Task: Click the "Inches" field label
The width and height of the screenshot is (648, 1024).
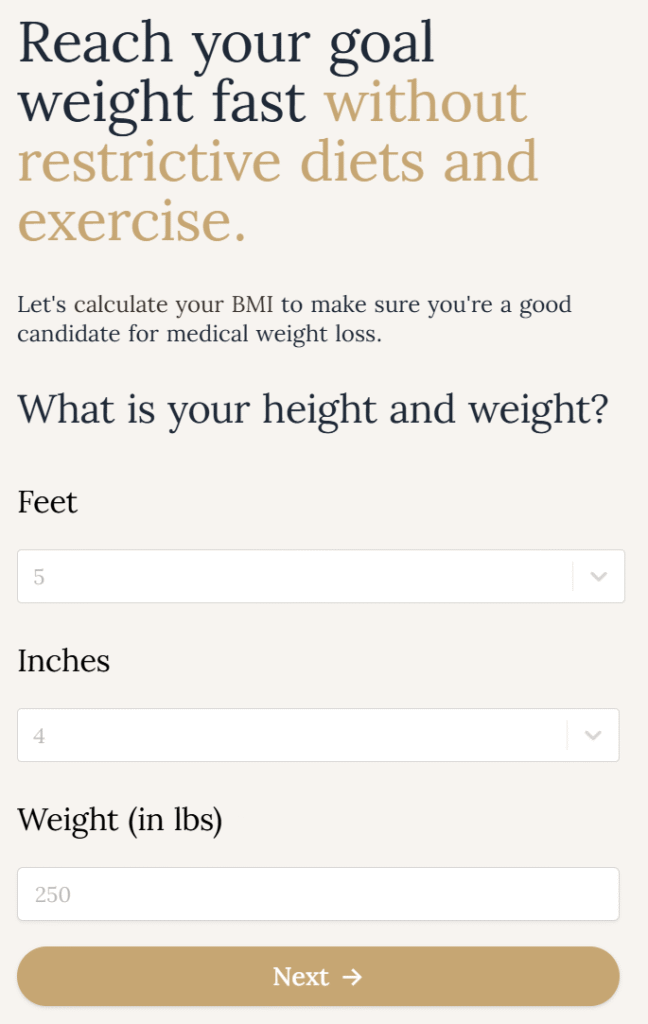Action: coord(63,661)
